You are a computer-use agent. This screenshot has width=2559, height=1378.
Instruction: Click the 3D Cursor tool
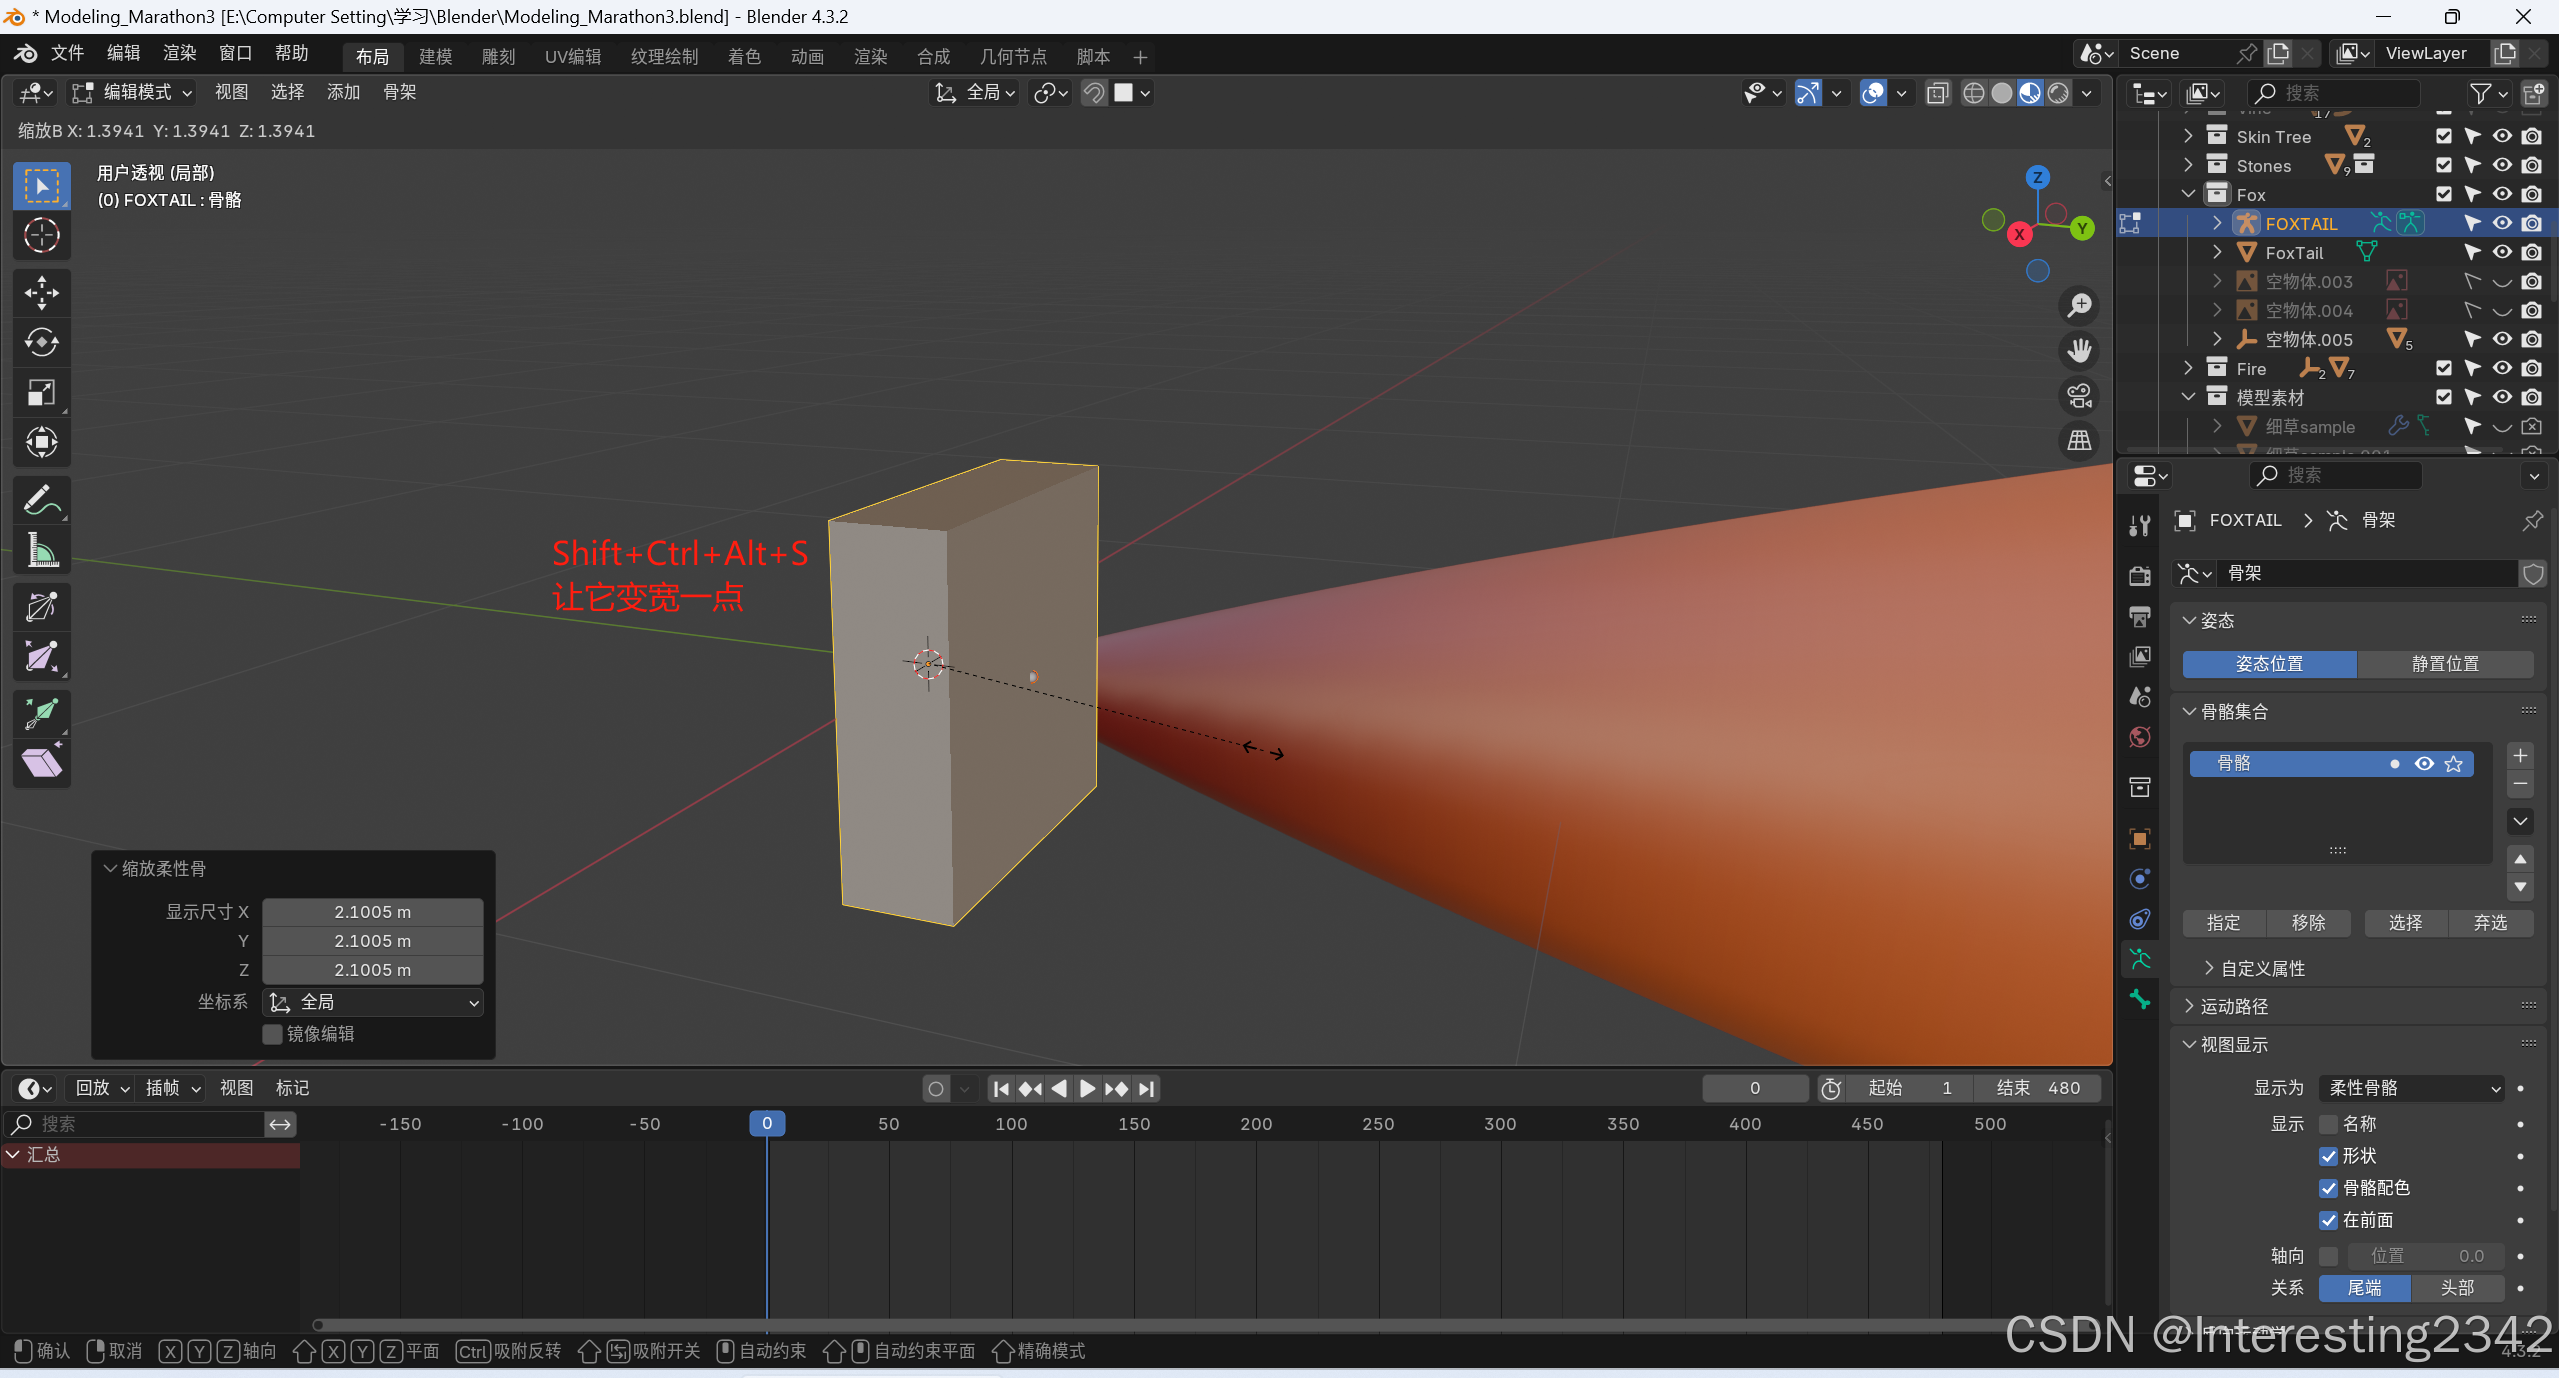(x=41, y=236)
